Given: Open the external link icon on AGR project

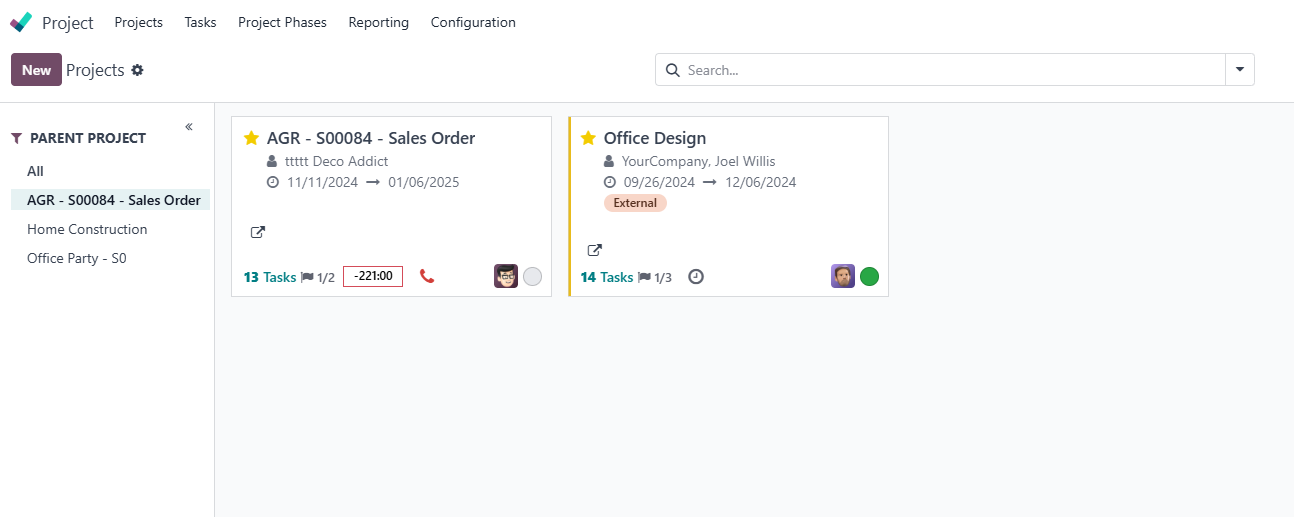Looking at the screenshot, I should click(x=257, y=232).
